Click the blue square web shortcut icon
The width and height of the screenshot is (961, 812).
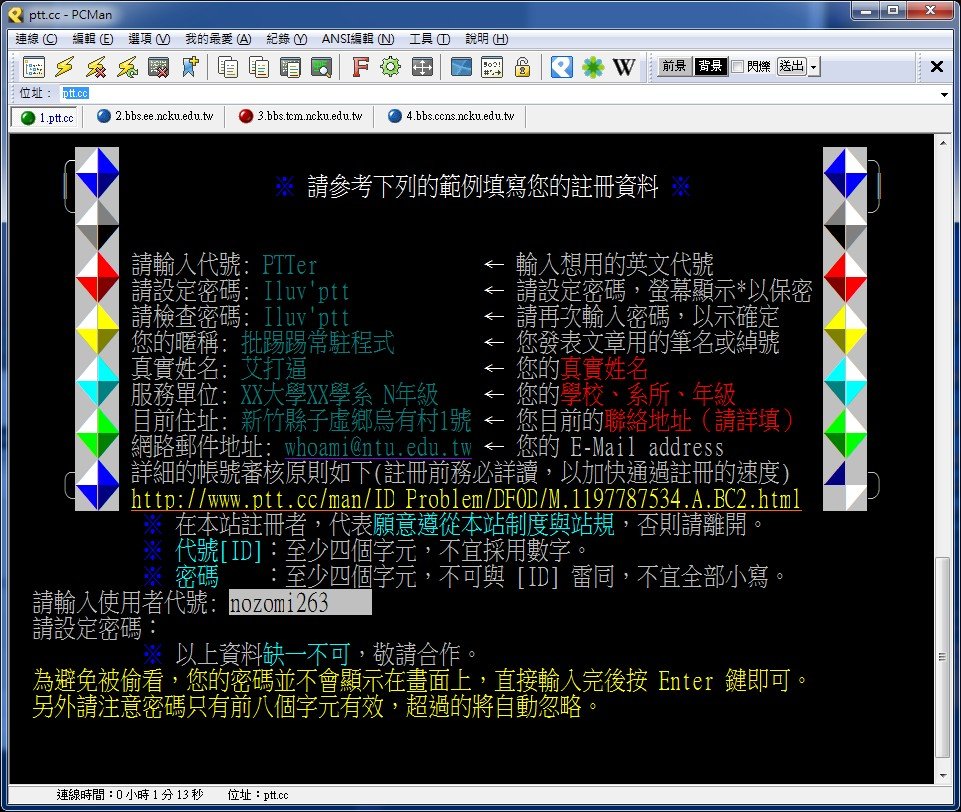click(x=561, y=67)
